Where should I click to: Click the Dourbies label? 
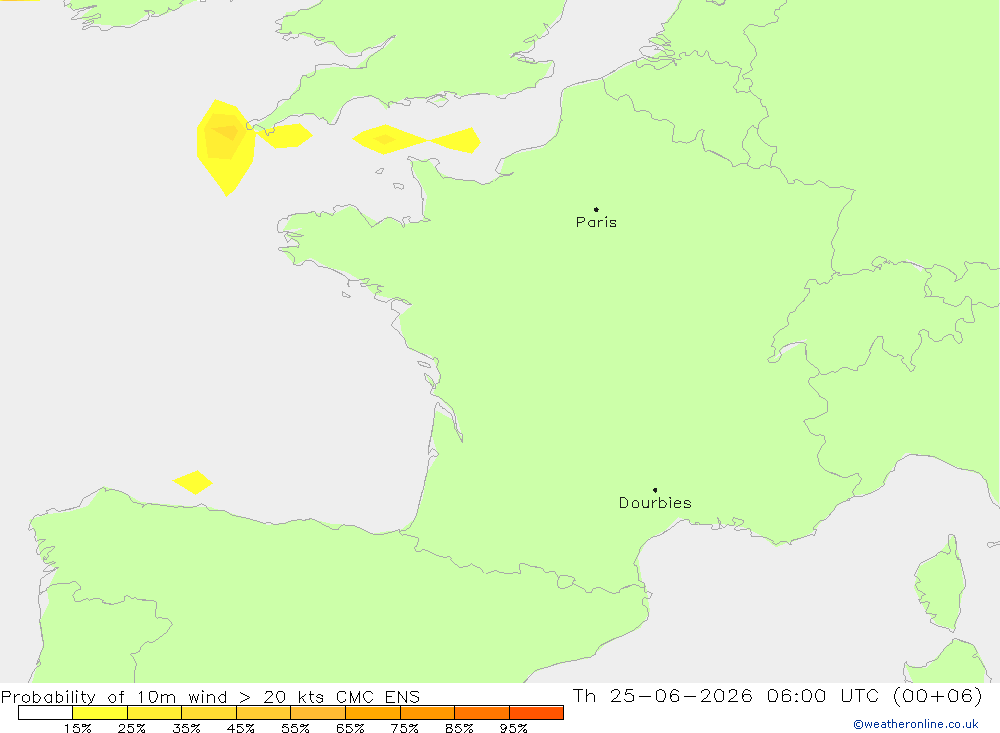click(655, 503)
